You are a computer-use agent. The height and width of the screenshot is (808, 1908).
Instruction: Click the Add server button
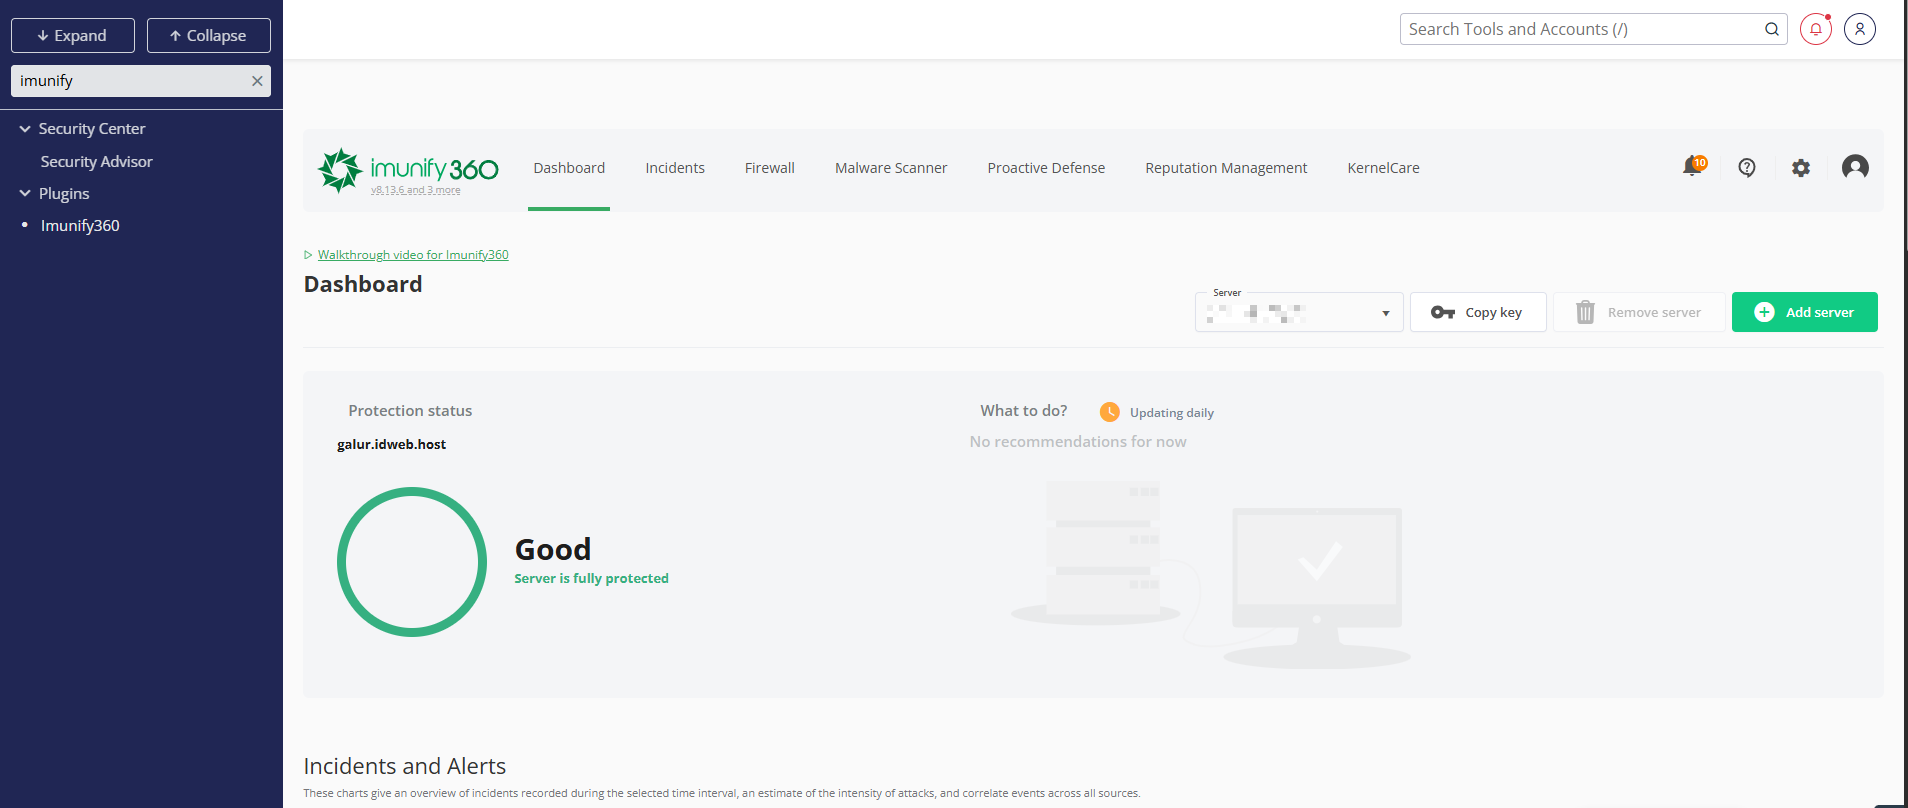point(1805,312)
